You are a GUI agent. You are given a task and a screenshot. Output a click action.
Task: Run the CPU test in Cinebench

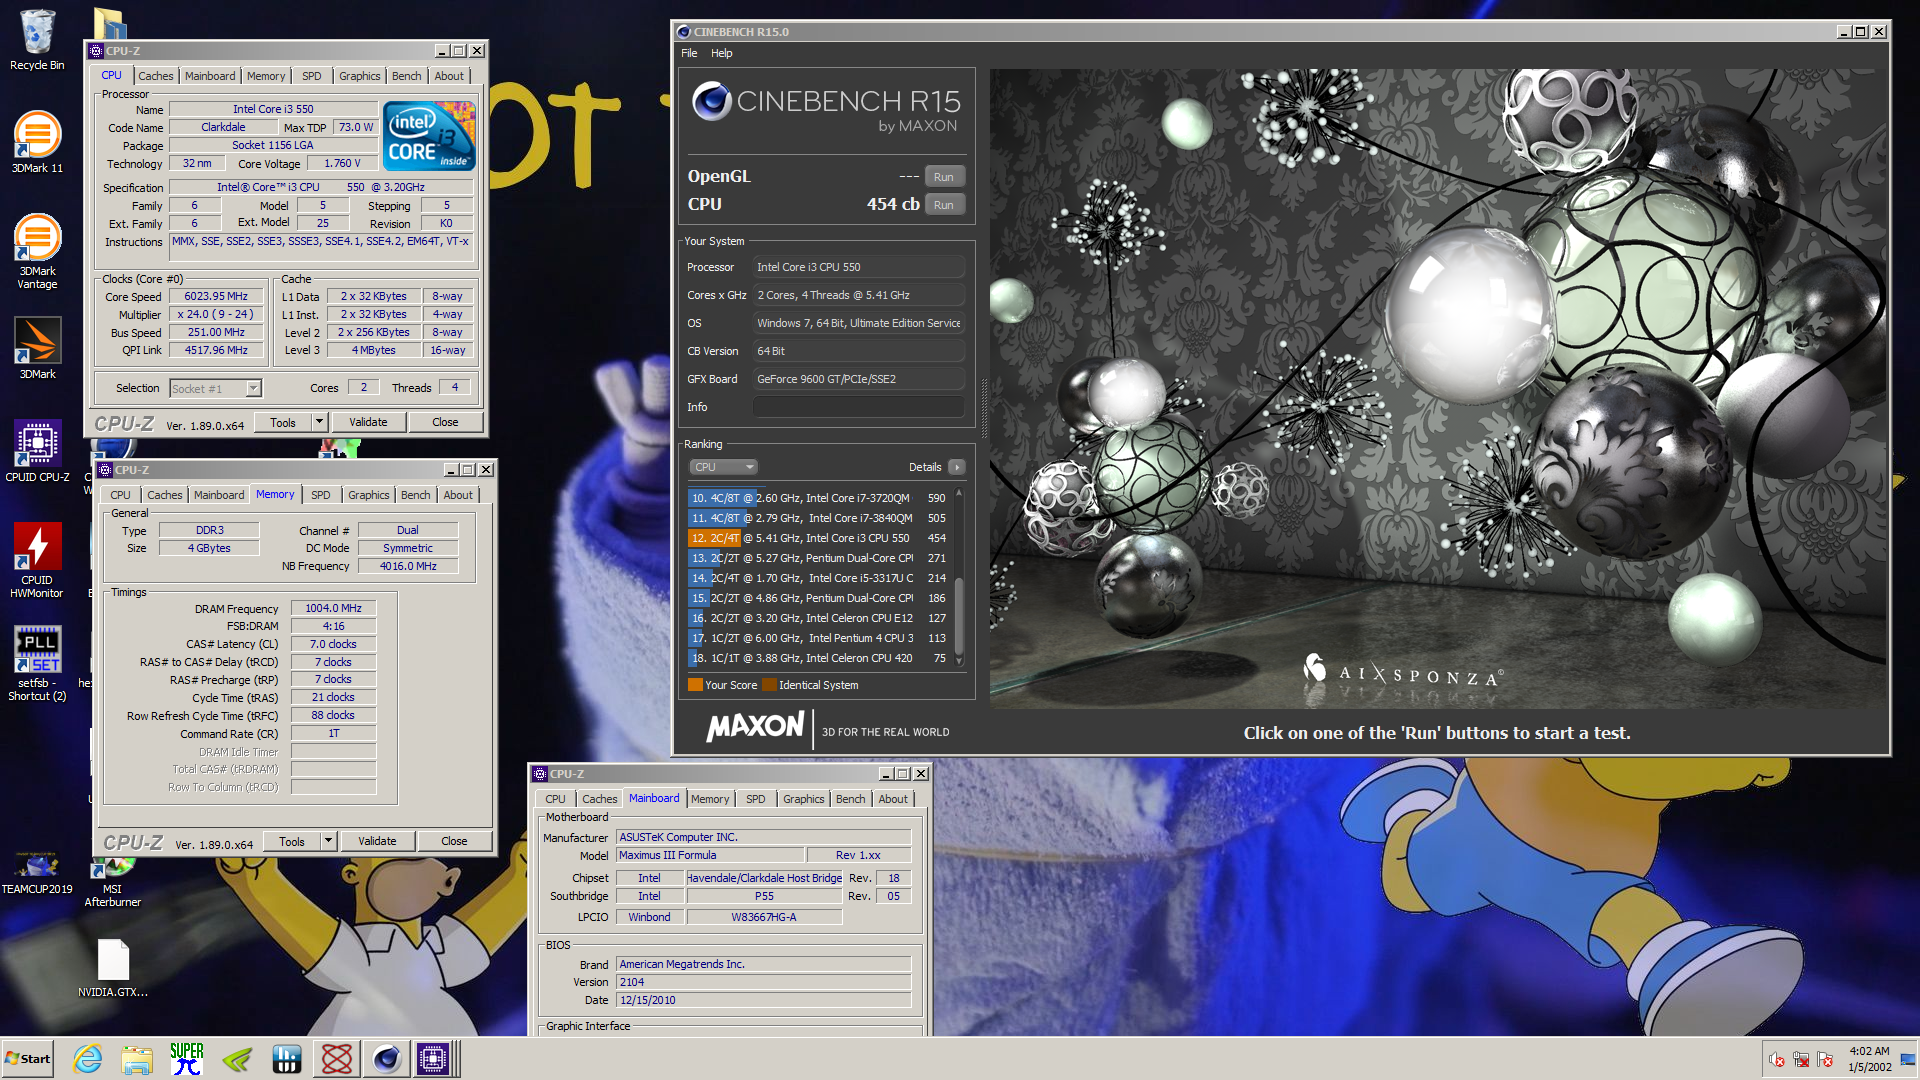pos(944,205)
